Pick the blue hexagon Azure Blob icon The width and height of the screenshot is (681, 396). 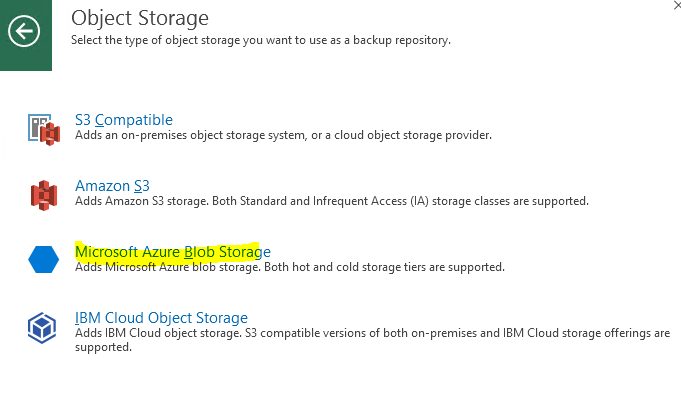click(x=43, y=259)
